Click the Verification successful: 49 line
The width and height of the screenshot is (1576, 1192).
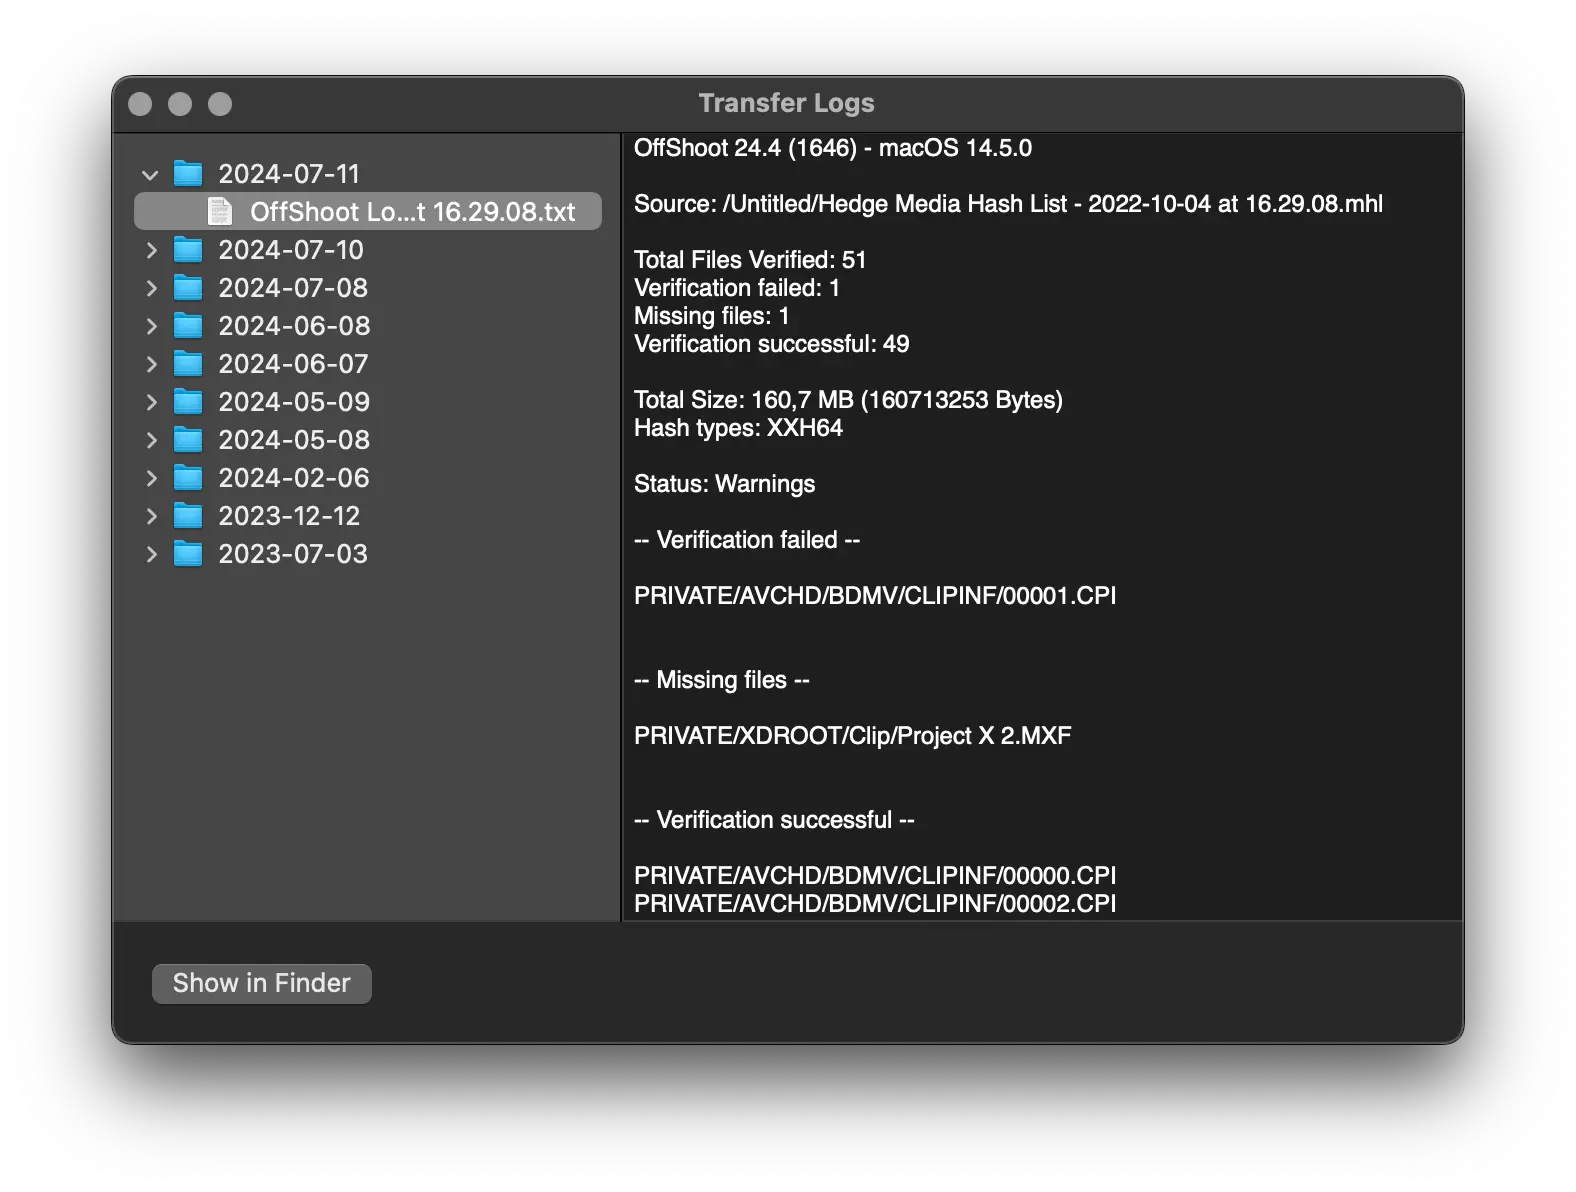click(772, 344)
